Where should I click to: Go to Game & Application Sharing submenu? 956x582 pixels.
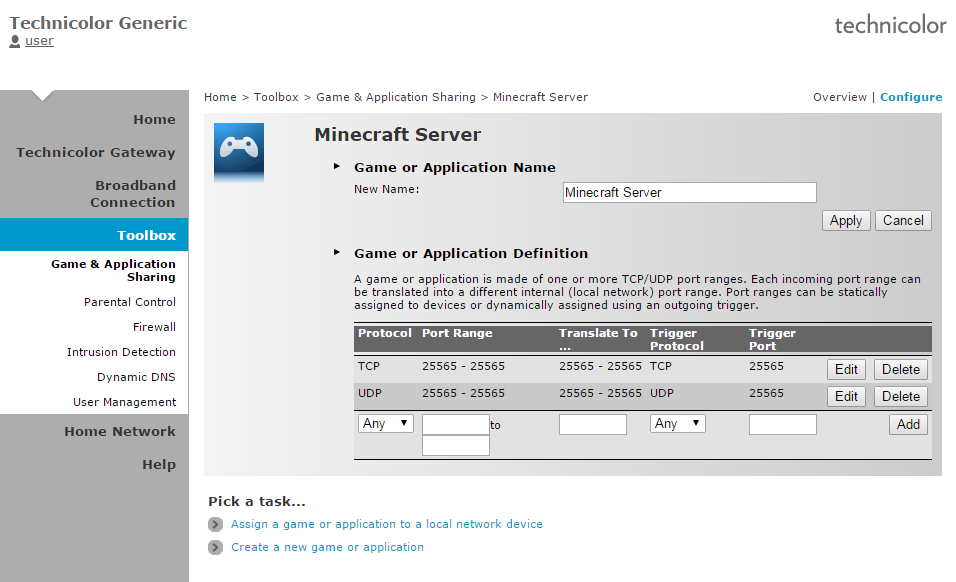click(113, 271)
